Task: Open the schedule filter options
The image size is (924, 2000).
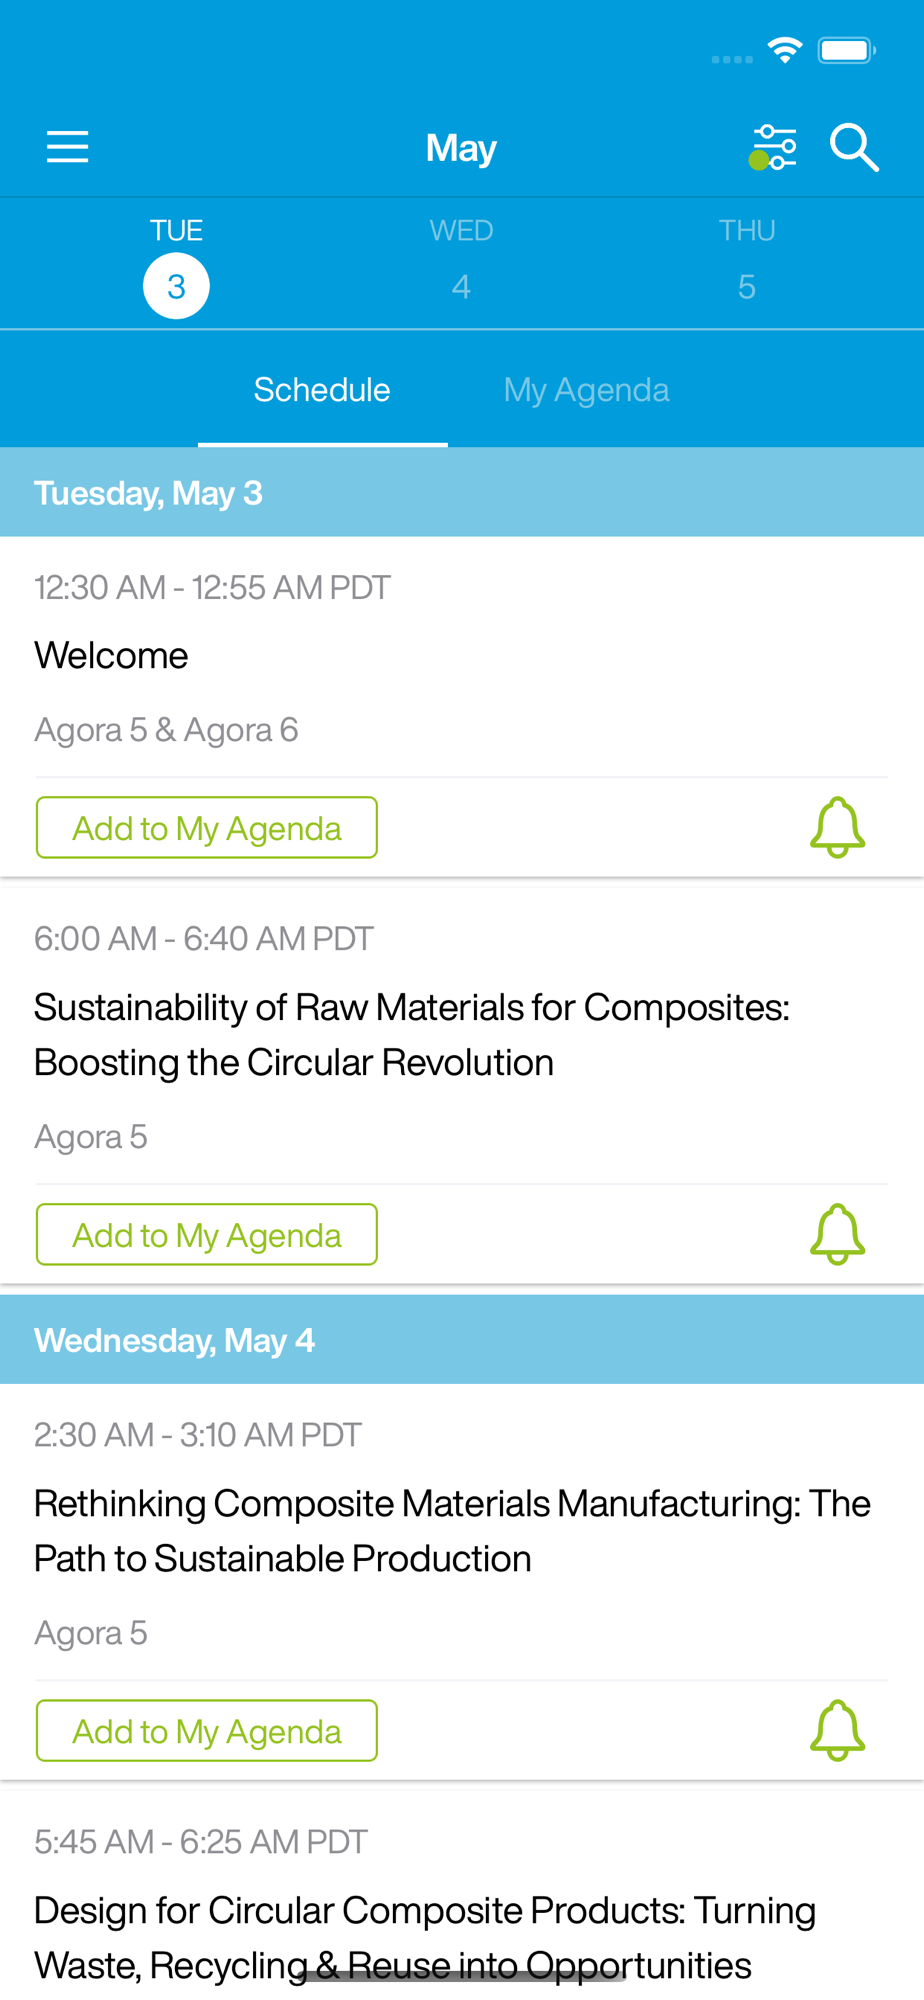Action: coord(774,148)
